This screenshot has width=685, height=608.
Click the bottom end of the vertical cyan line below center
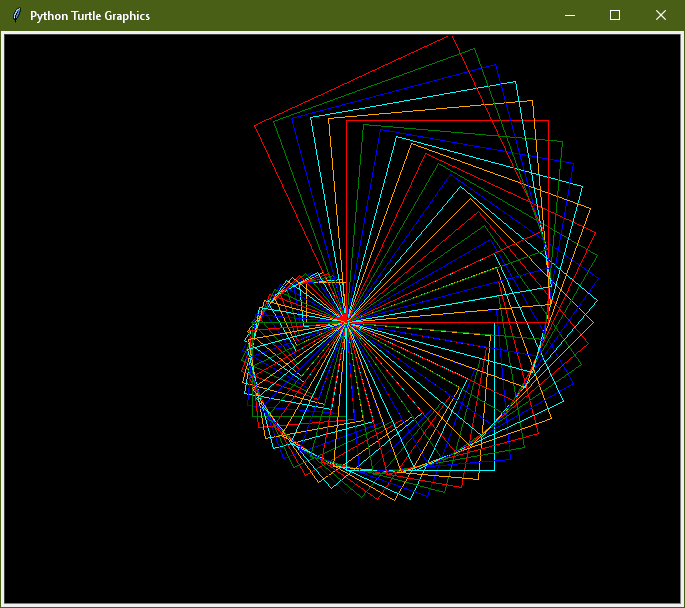point(346,469)
